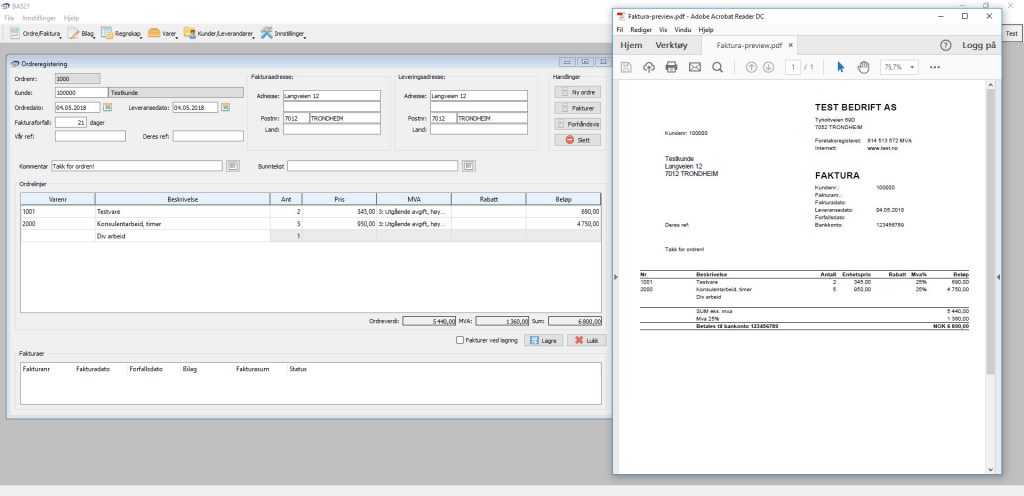Click the search magnifier icon in Acrobat

point(717,67)
